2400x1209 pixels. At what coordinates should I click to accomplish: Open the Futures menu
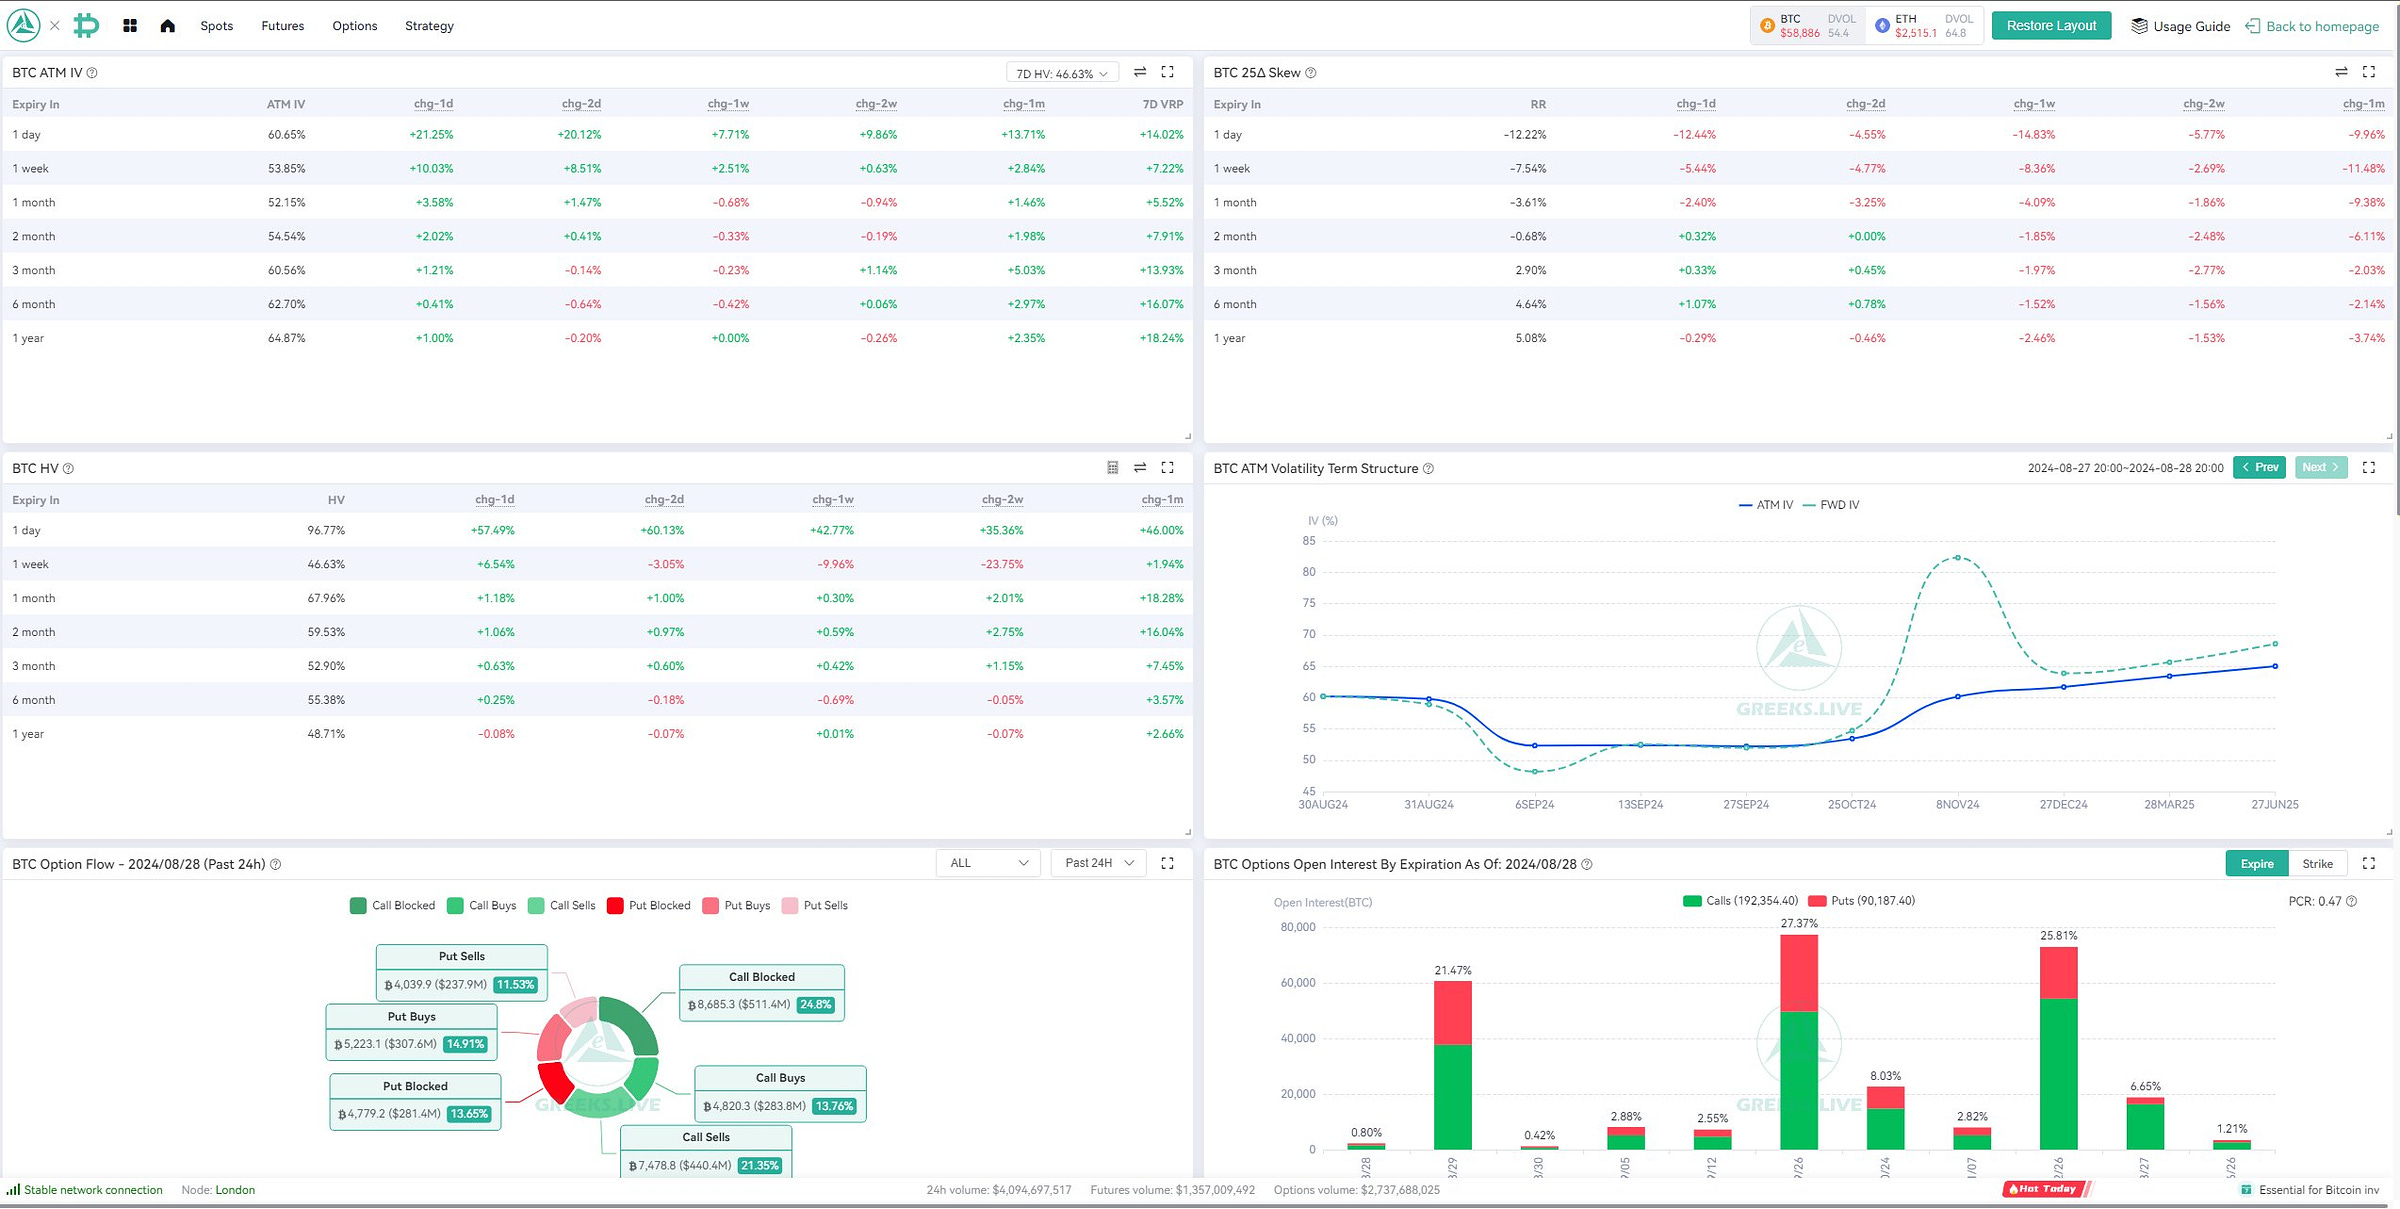[x=283, y=26]
